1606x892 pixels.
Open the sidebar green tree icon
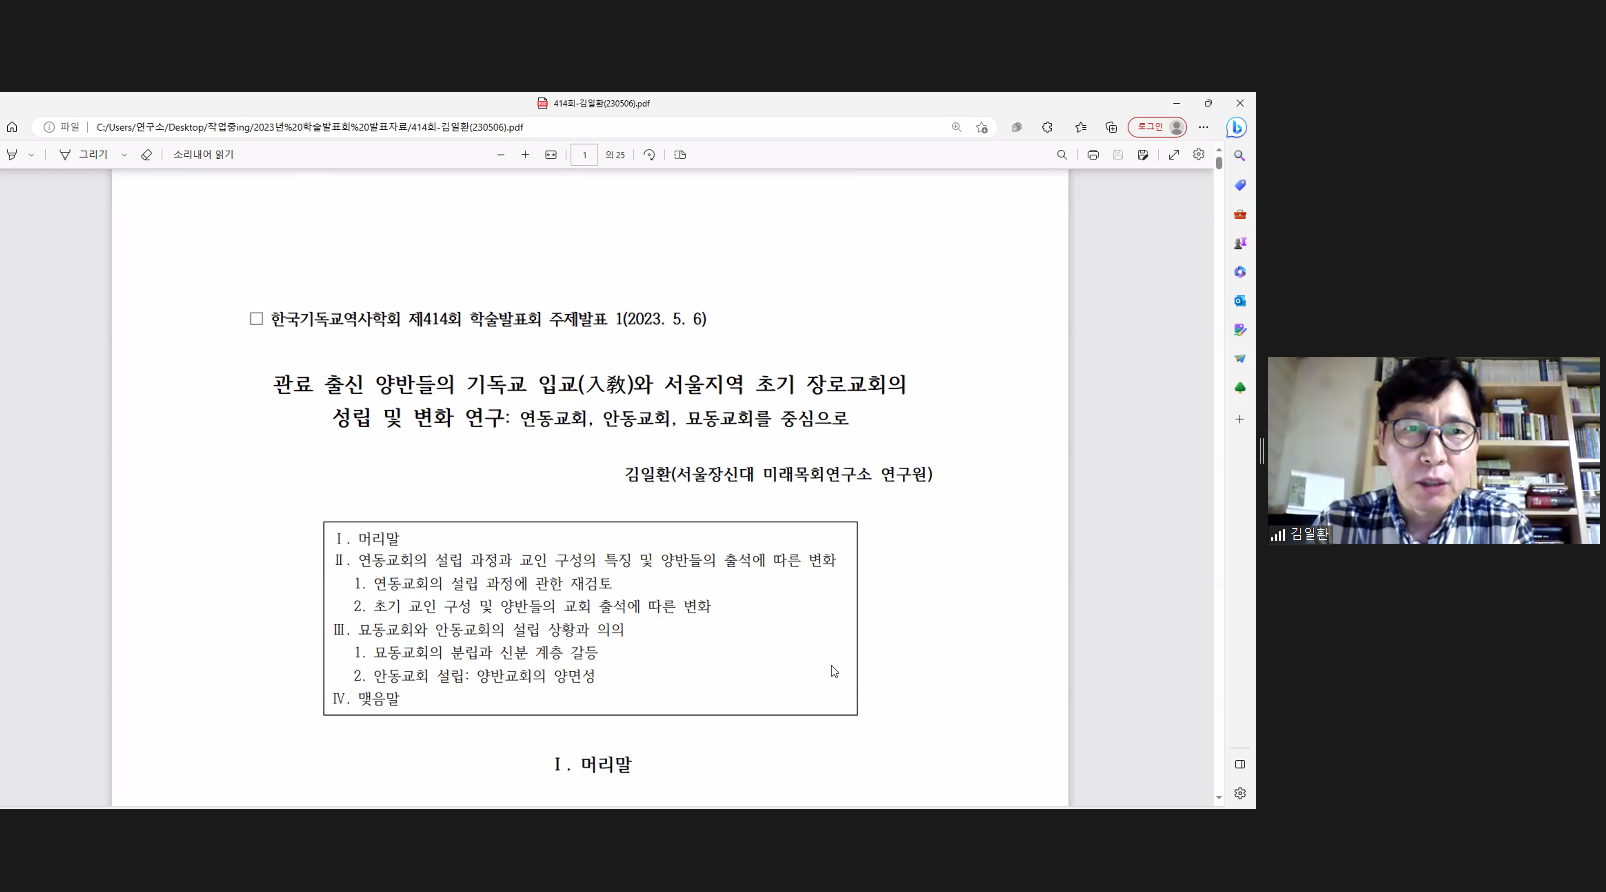[1240, 387]
